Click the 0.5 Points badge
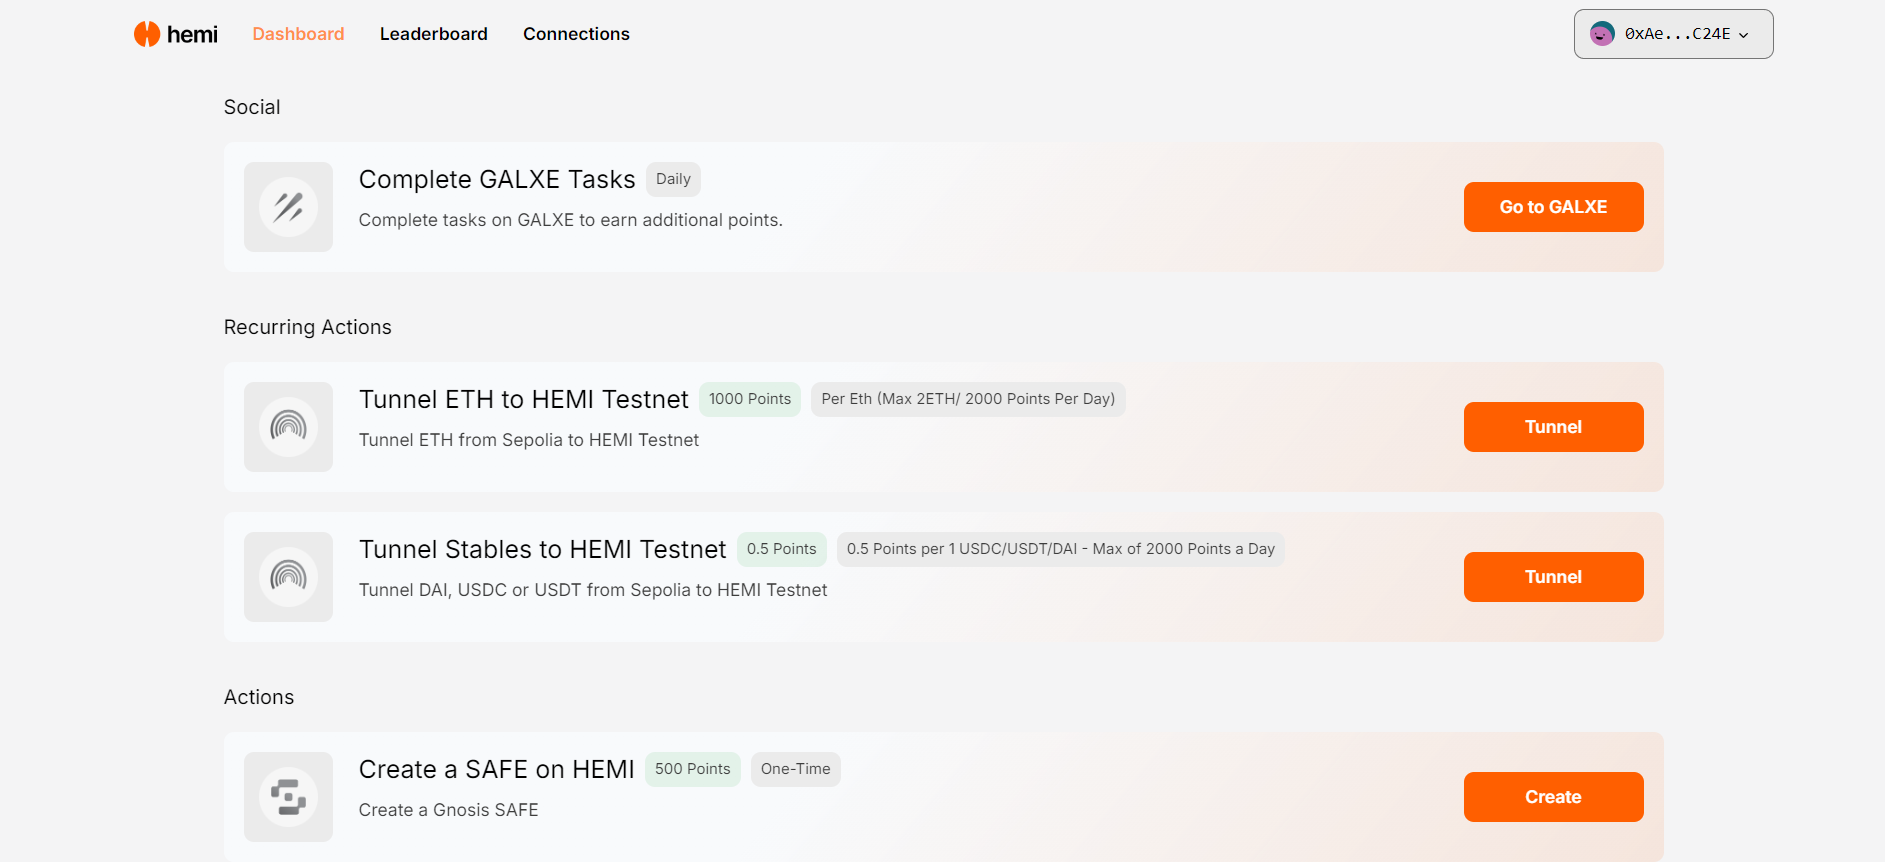1885x862 pixels. [x=782, y=549]
